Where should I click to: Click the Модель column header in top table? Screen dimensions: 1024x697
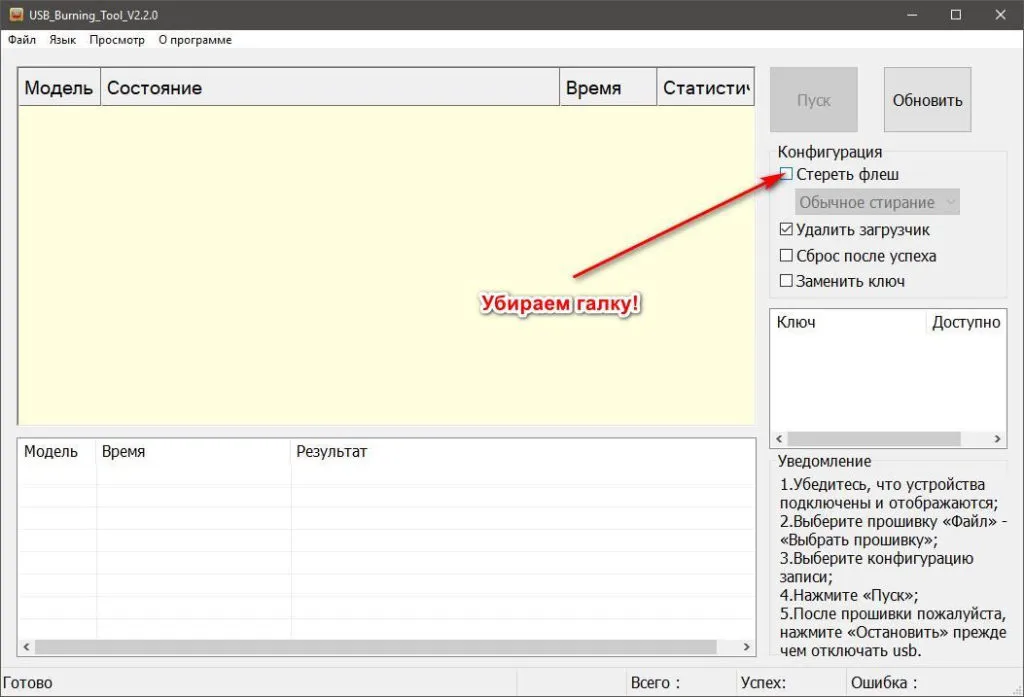[59, 87]
